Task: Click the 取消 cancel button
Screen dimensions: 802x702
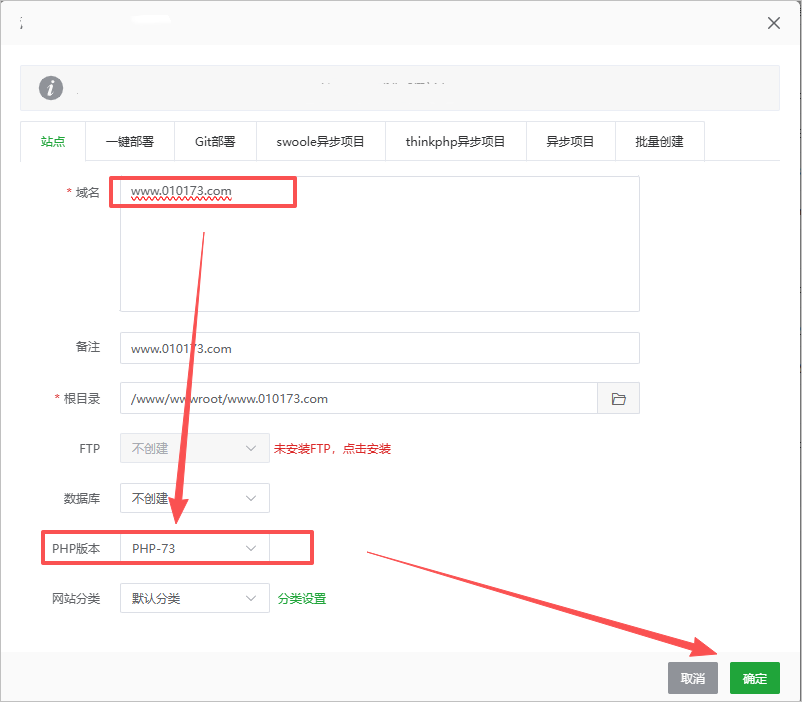Action: click(x=693, y=678)
